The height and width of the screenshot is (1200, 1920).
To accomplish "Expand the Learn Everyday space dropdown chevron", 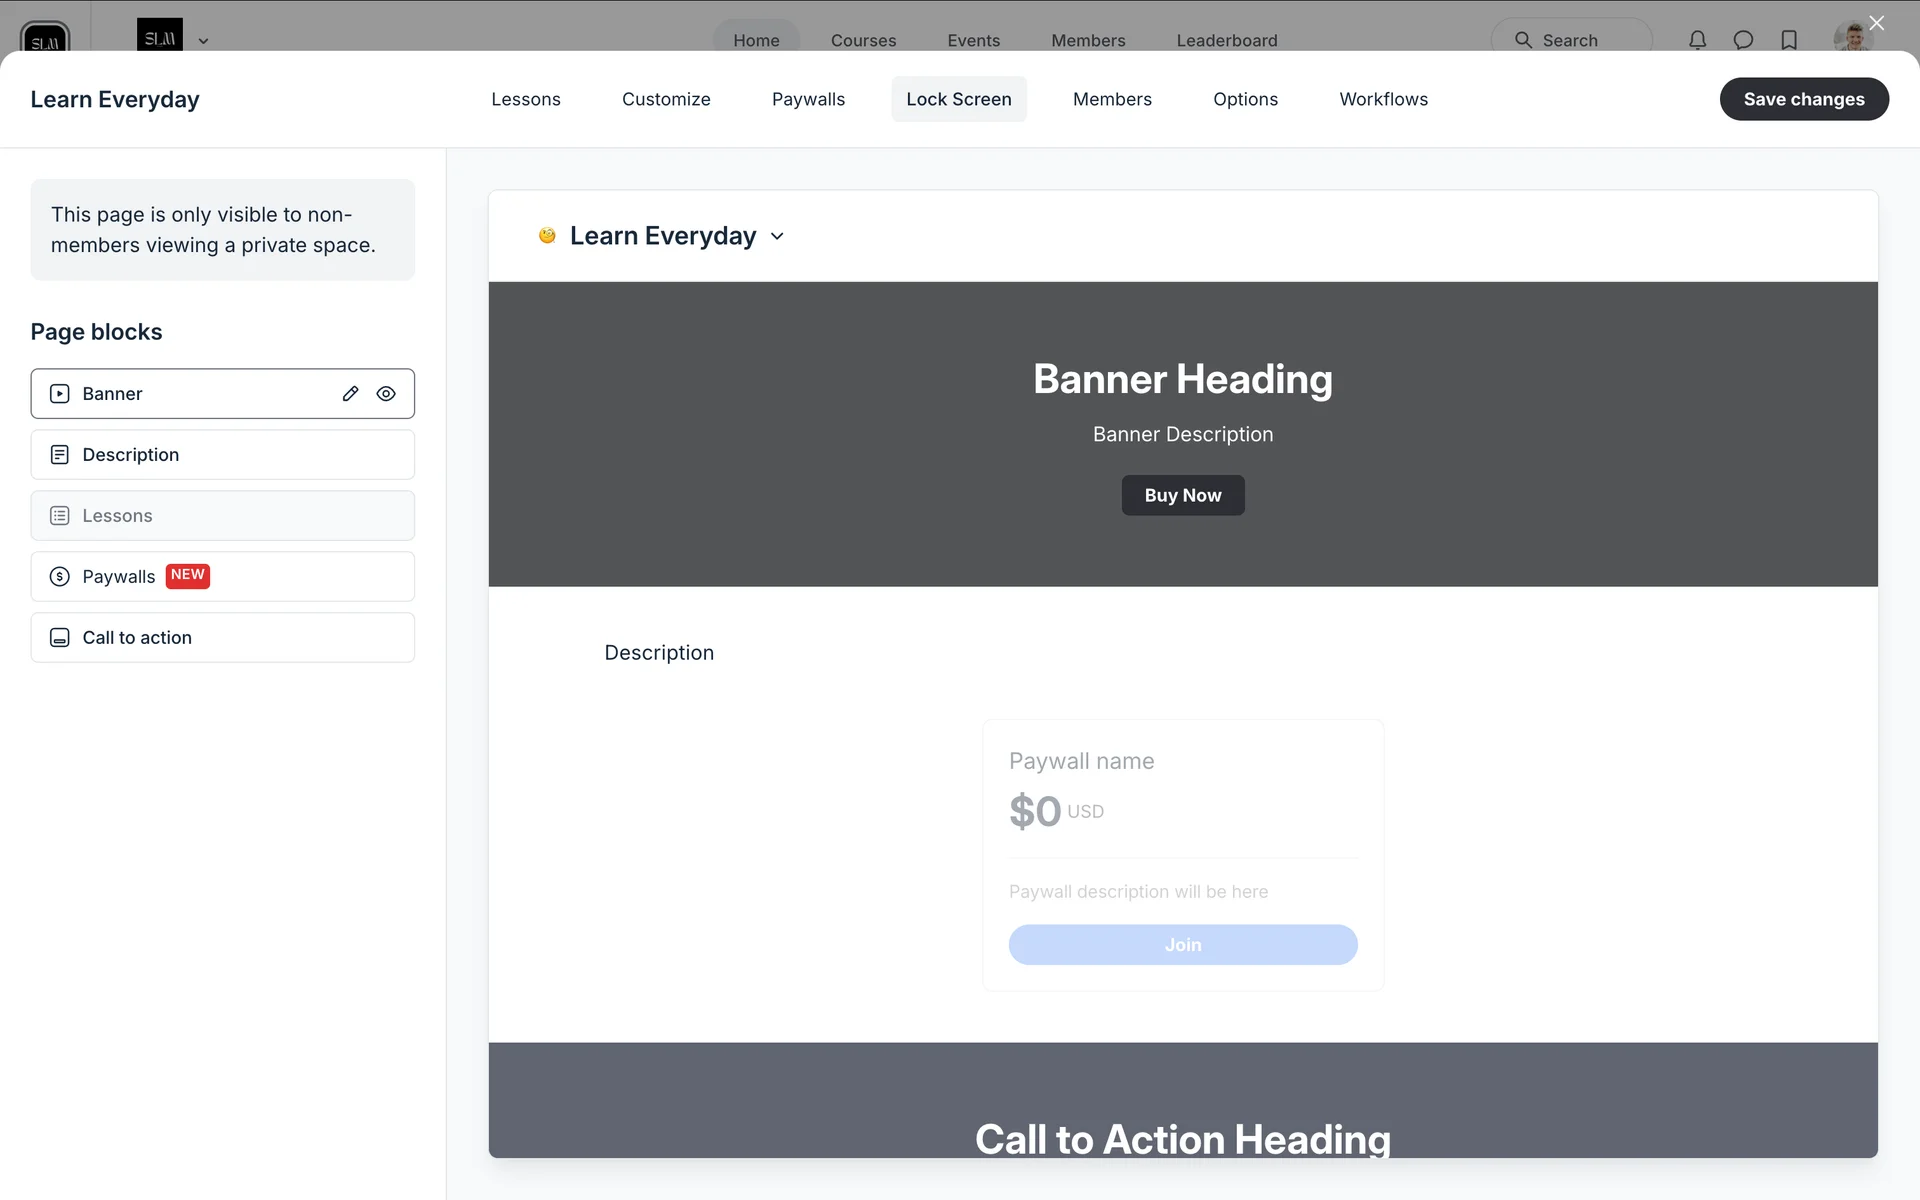I will tap(777, 237).
